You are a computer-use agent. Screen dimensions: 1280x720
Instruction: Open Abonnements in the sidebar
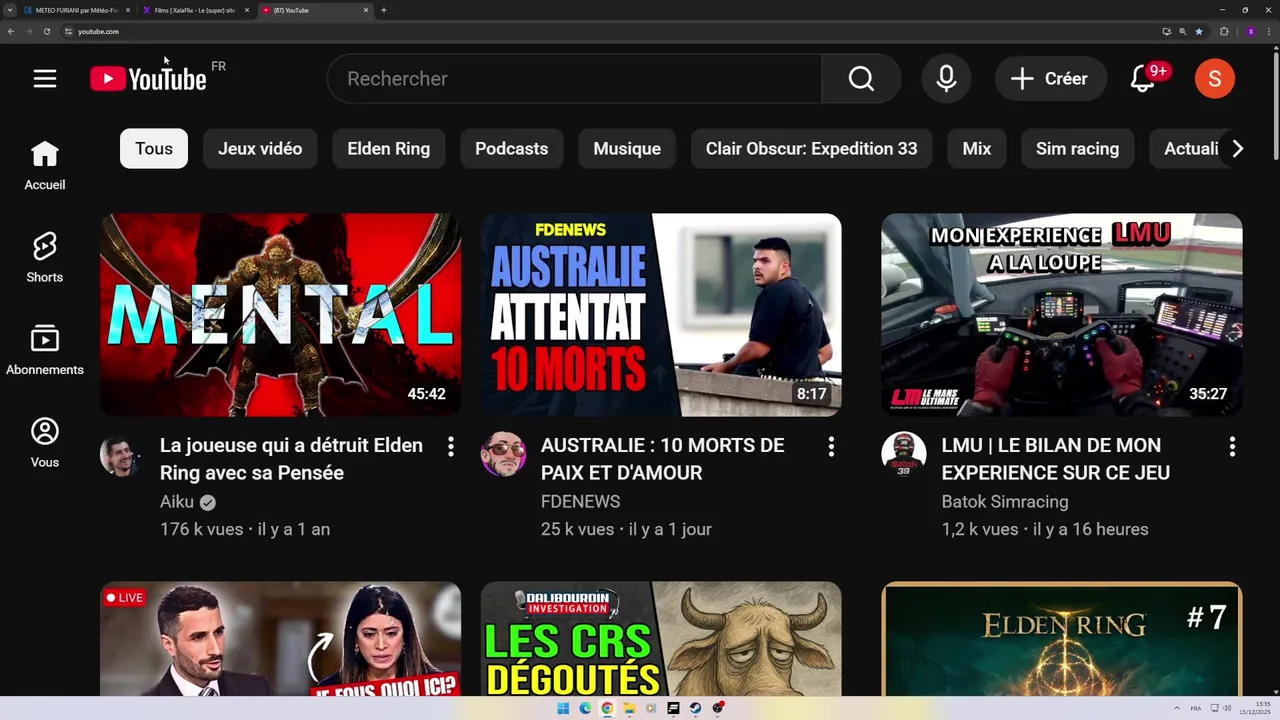45,351
